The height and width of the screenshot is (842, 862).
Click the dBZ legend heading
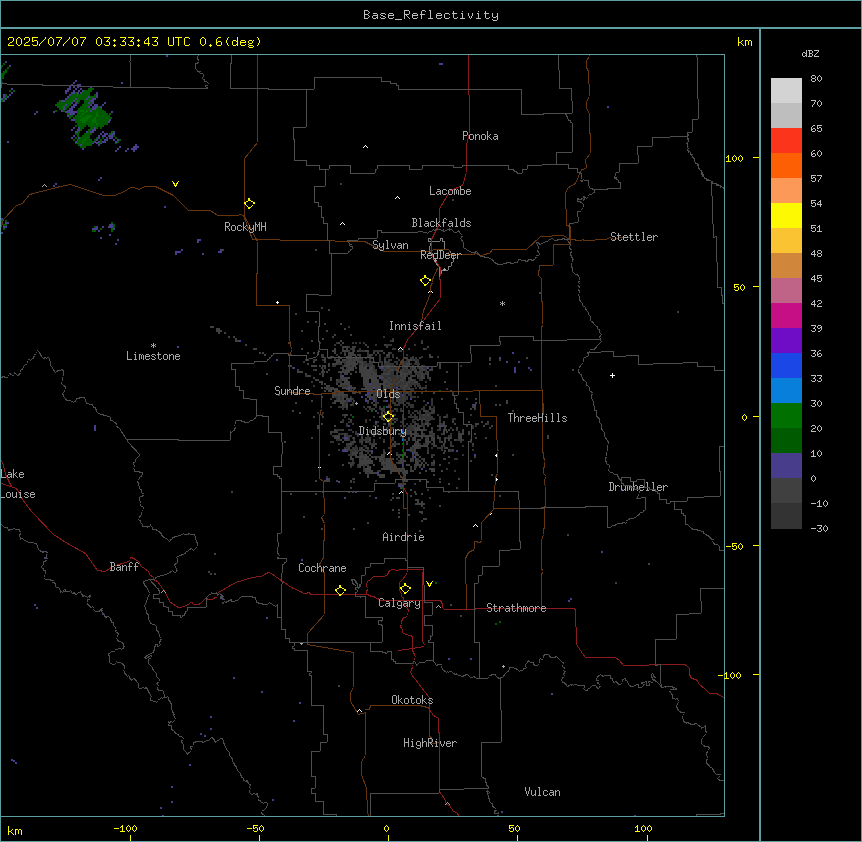pos(810,53)
